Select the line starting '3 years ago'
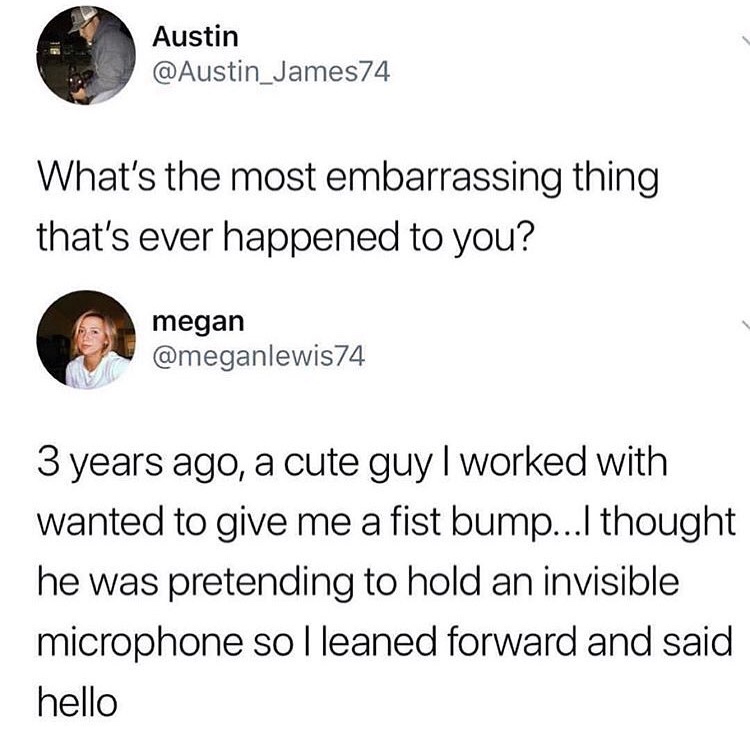The width and height of the screenshot is (750, 749). point(353,463)
